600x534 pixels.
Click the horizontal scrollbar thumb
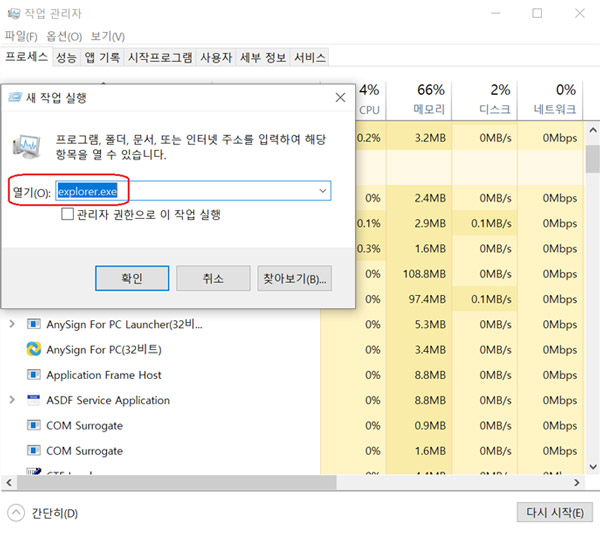click(x=176, y=482)
